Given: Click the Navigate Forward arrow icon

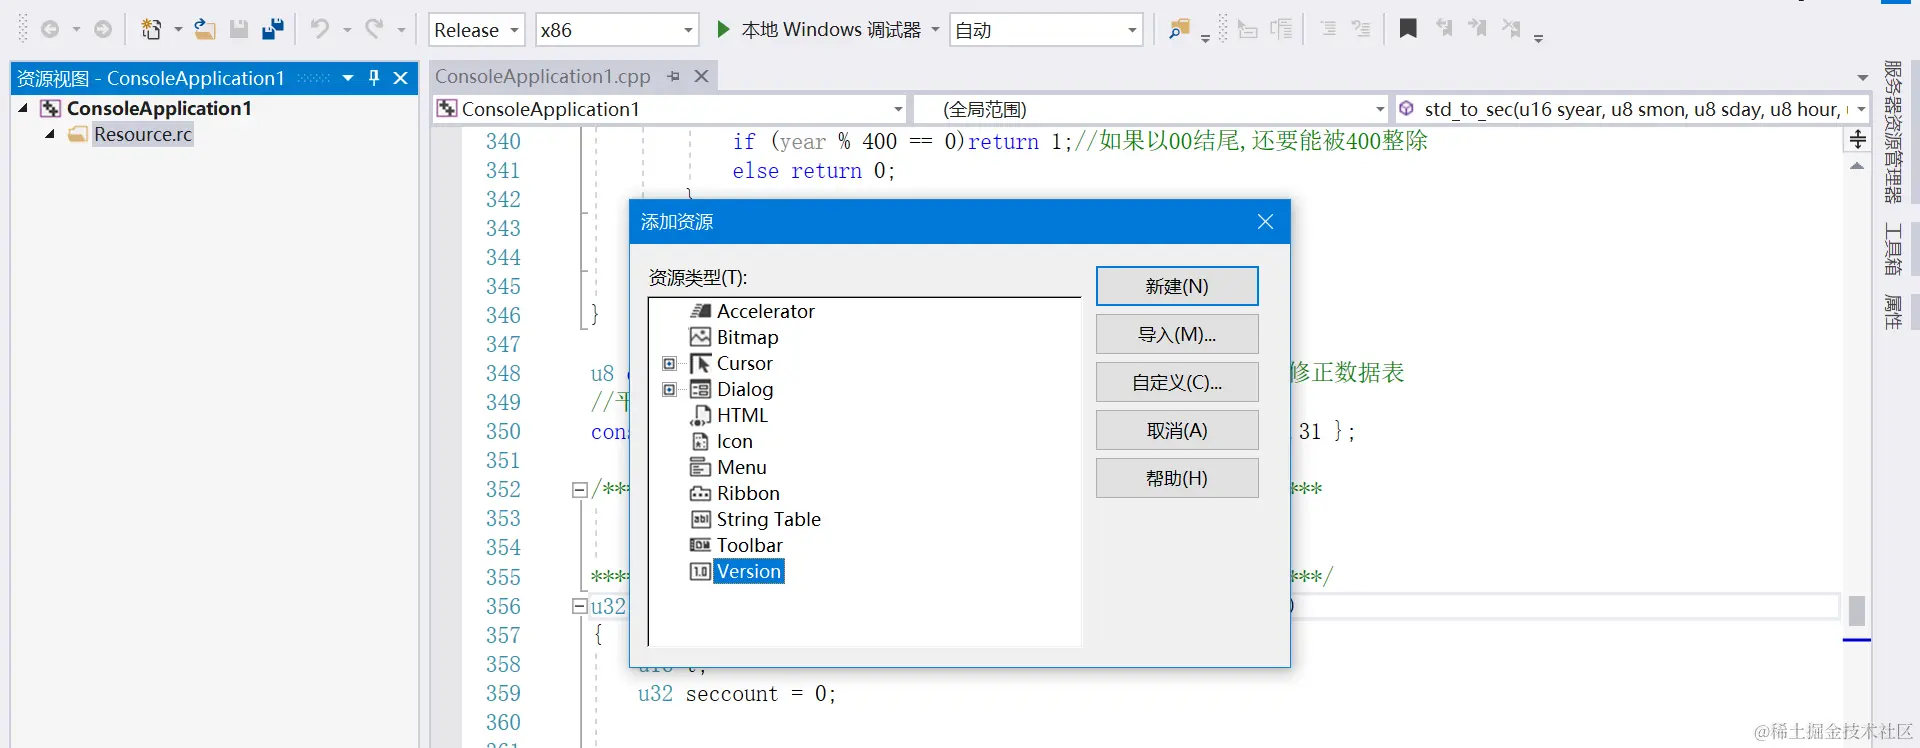Looking at the screenshot, I should coord(103,30).
